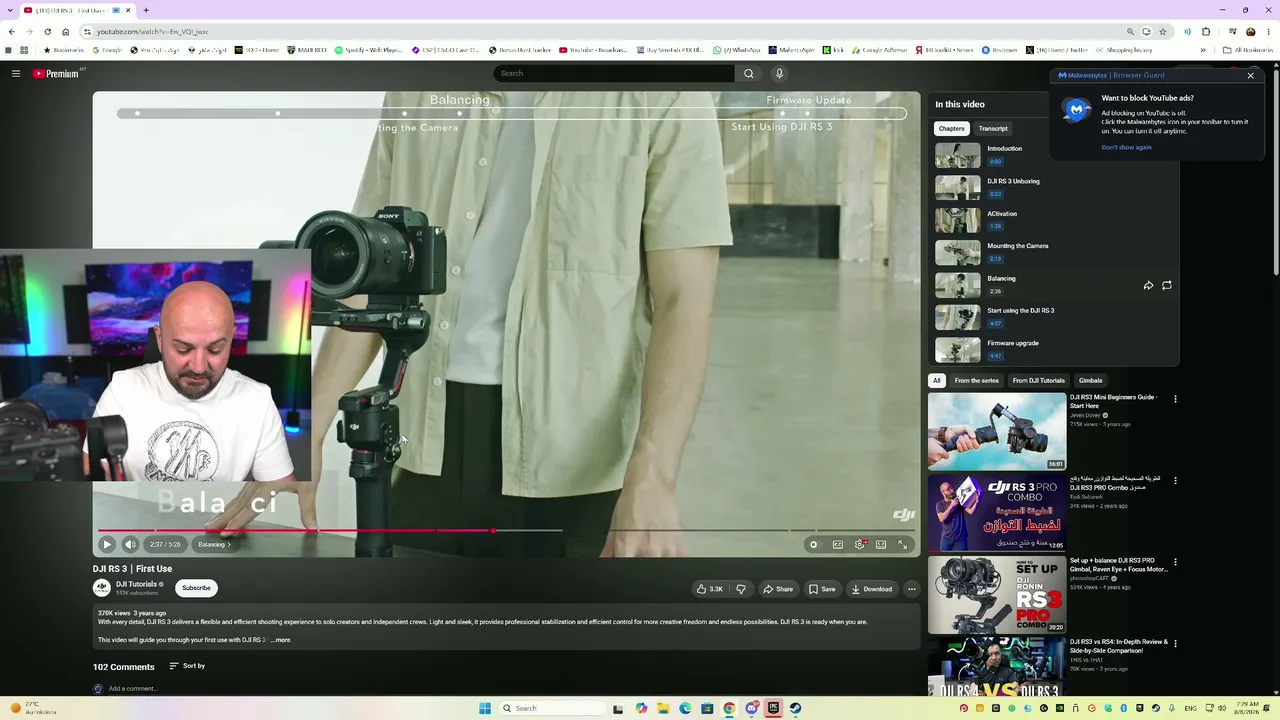Dislike the DJI RS 3 video

click(x=741, y=589)
